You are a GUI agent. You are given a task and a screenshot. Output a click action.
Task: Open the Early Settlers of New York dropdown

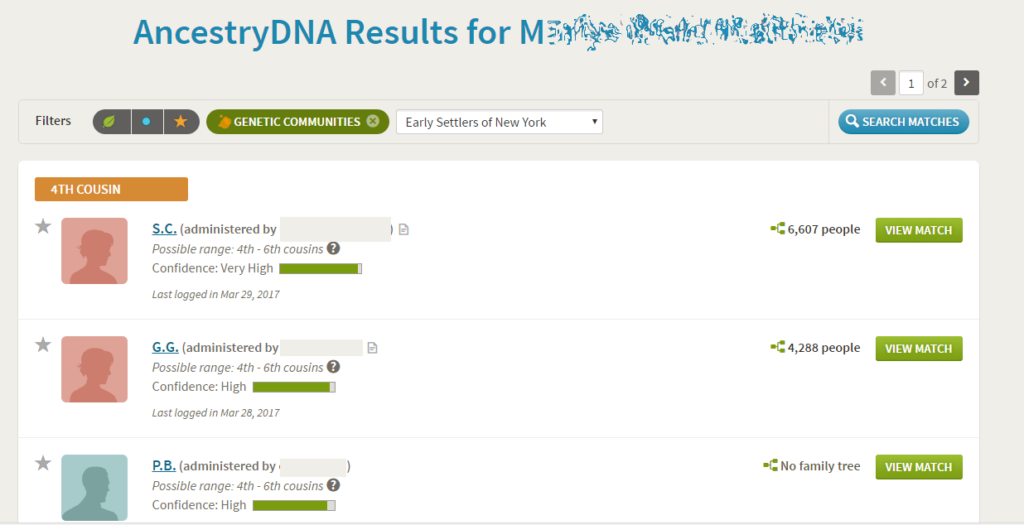pyautogui.click(x=499, y=122)
